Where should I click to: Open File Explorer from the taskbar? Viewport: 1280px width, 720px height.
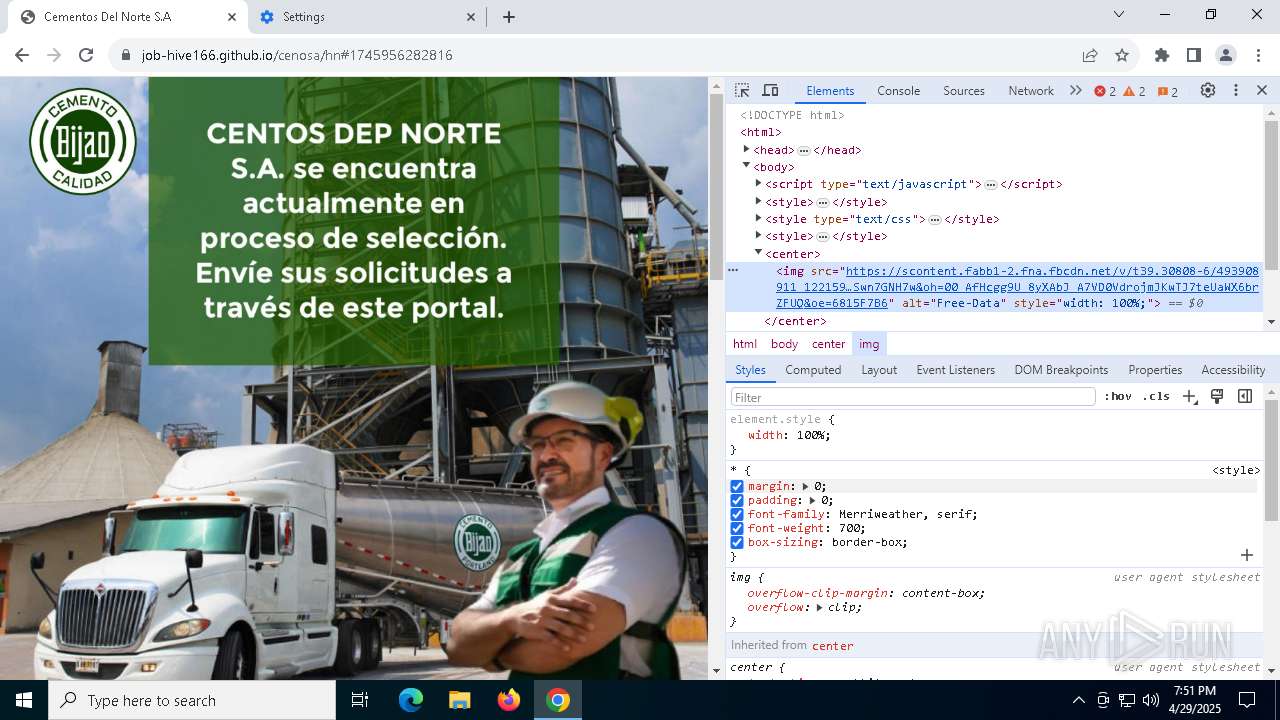click(x=459, y=700)
